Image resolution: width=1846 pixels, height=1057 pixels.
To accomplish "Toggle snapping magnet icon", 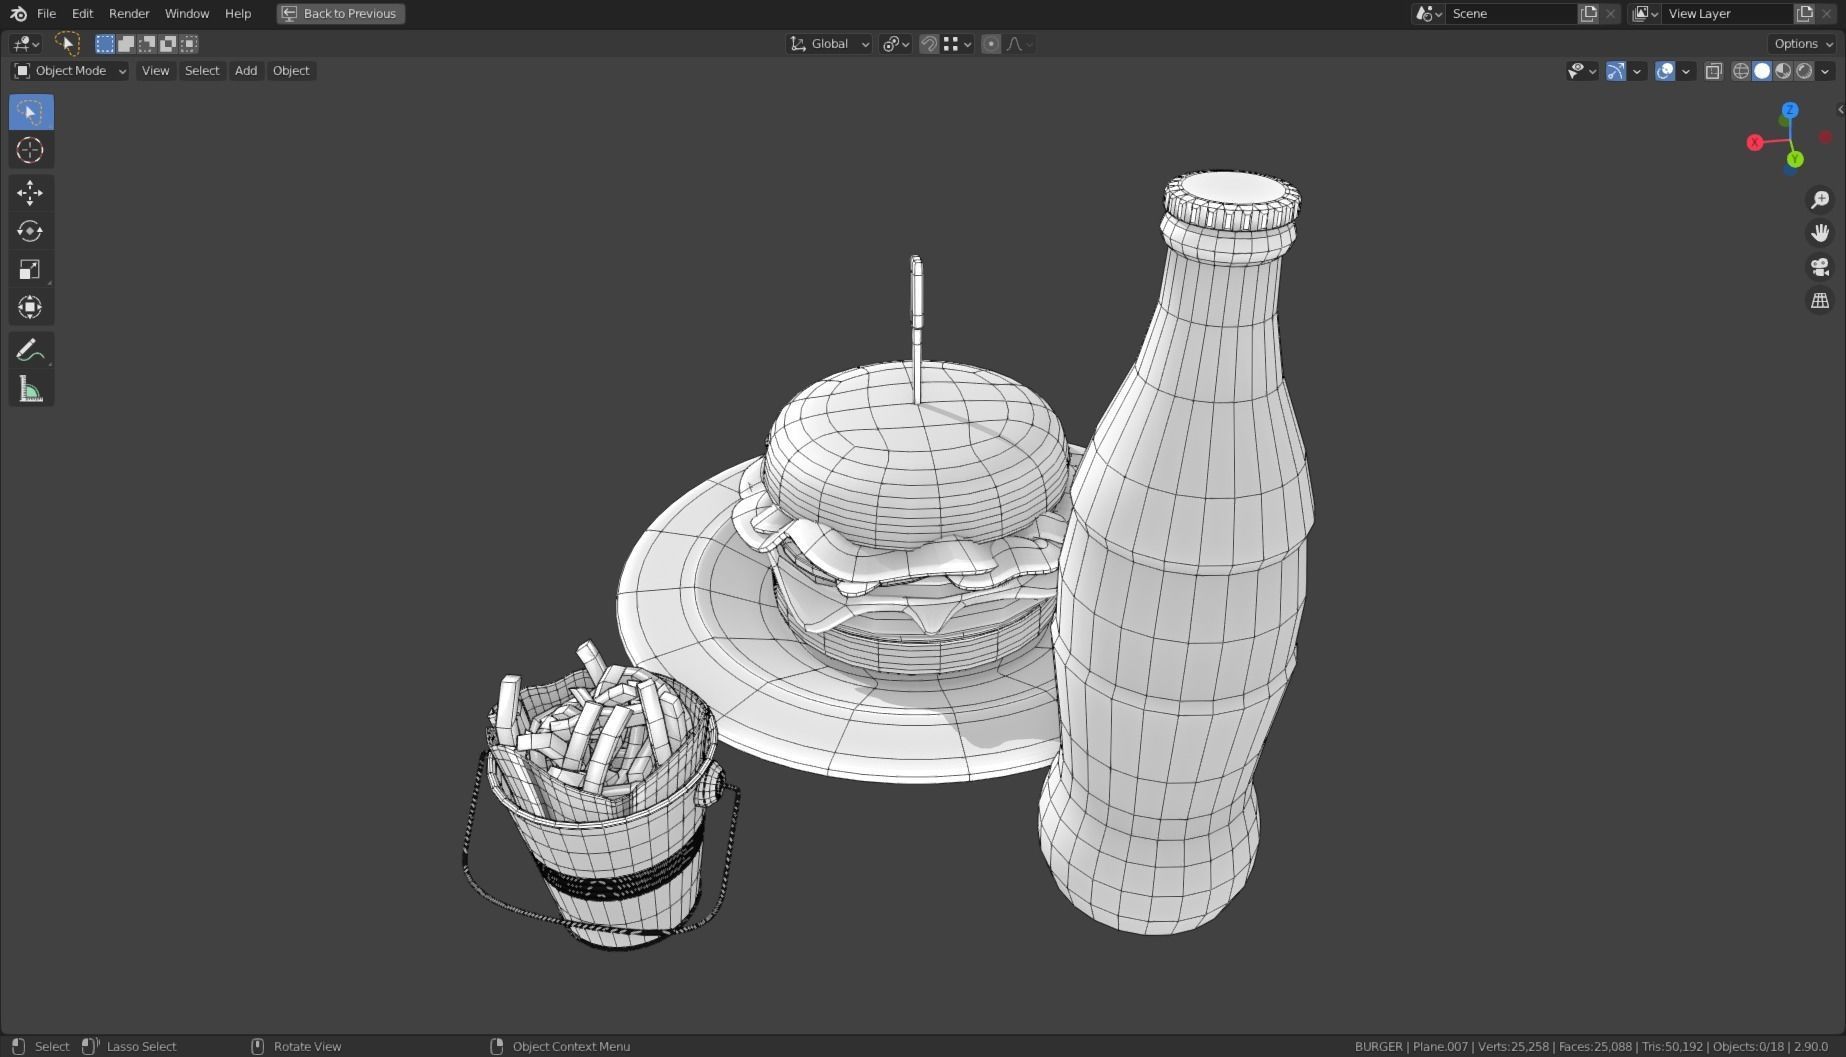I will pyautogui.click(x=929, y=43).
